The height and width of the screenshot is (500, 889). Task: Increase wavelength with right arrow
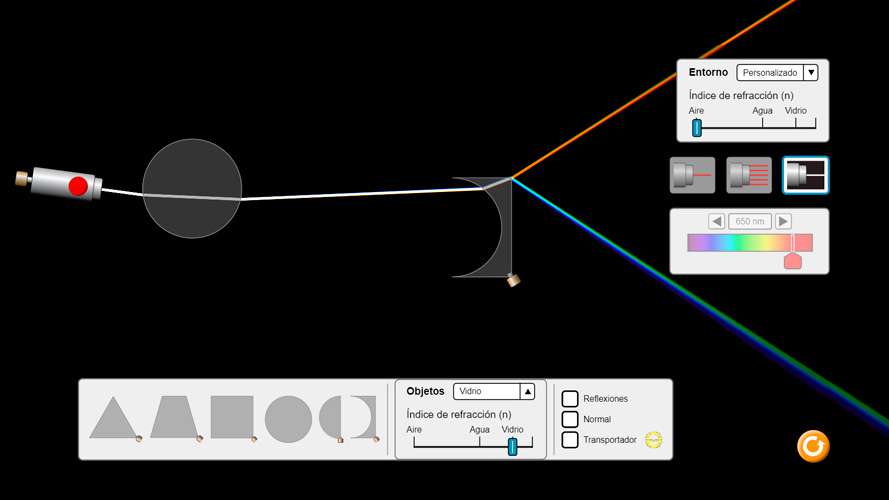coord(783,221)
